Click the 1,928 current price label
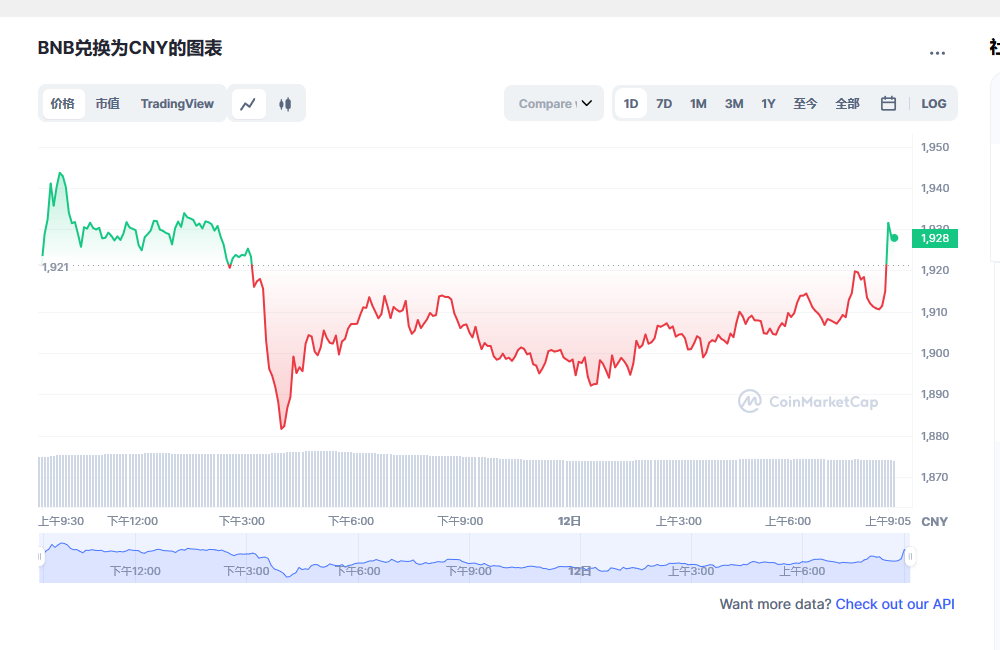Viewport: 1000px width, 650px height. pyautogui.click(x=935, y=238)
